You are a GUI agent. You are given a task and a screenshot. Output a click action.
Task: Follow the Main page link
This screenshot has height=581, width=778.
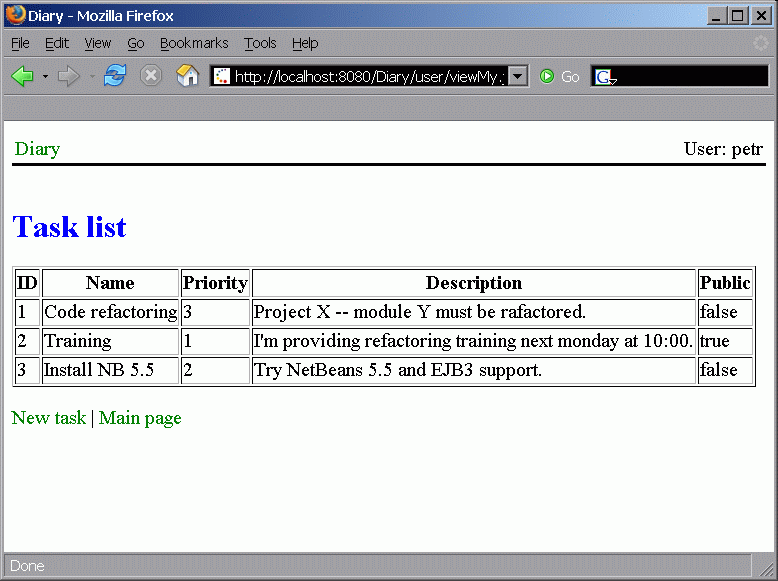pyautogui.click(x=140, y=418)
